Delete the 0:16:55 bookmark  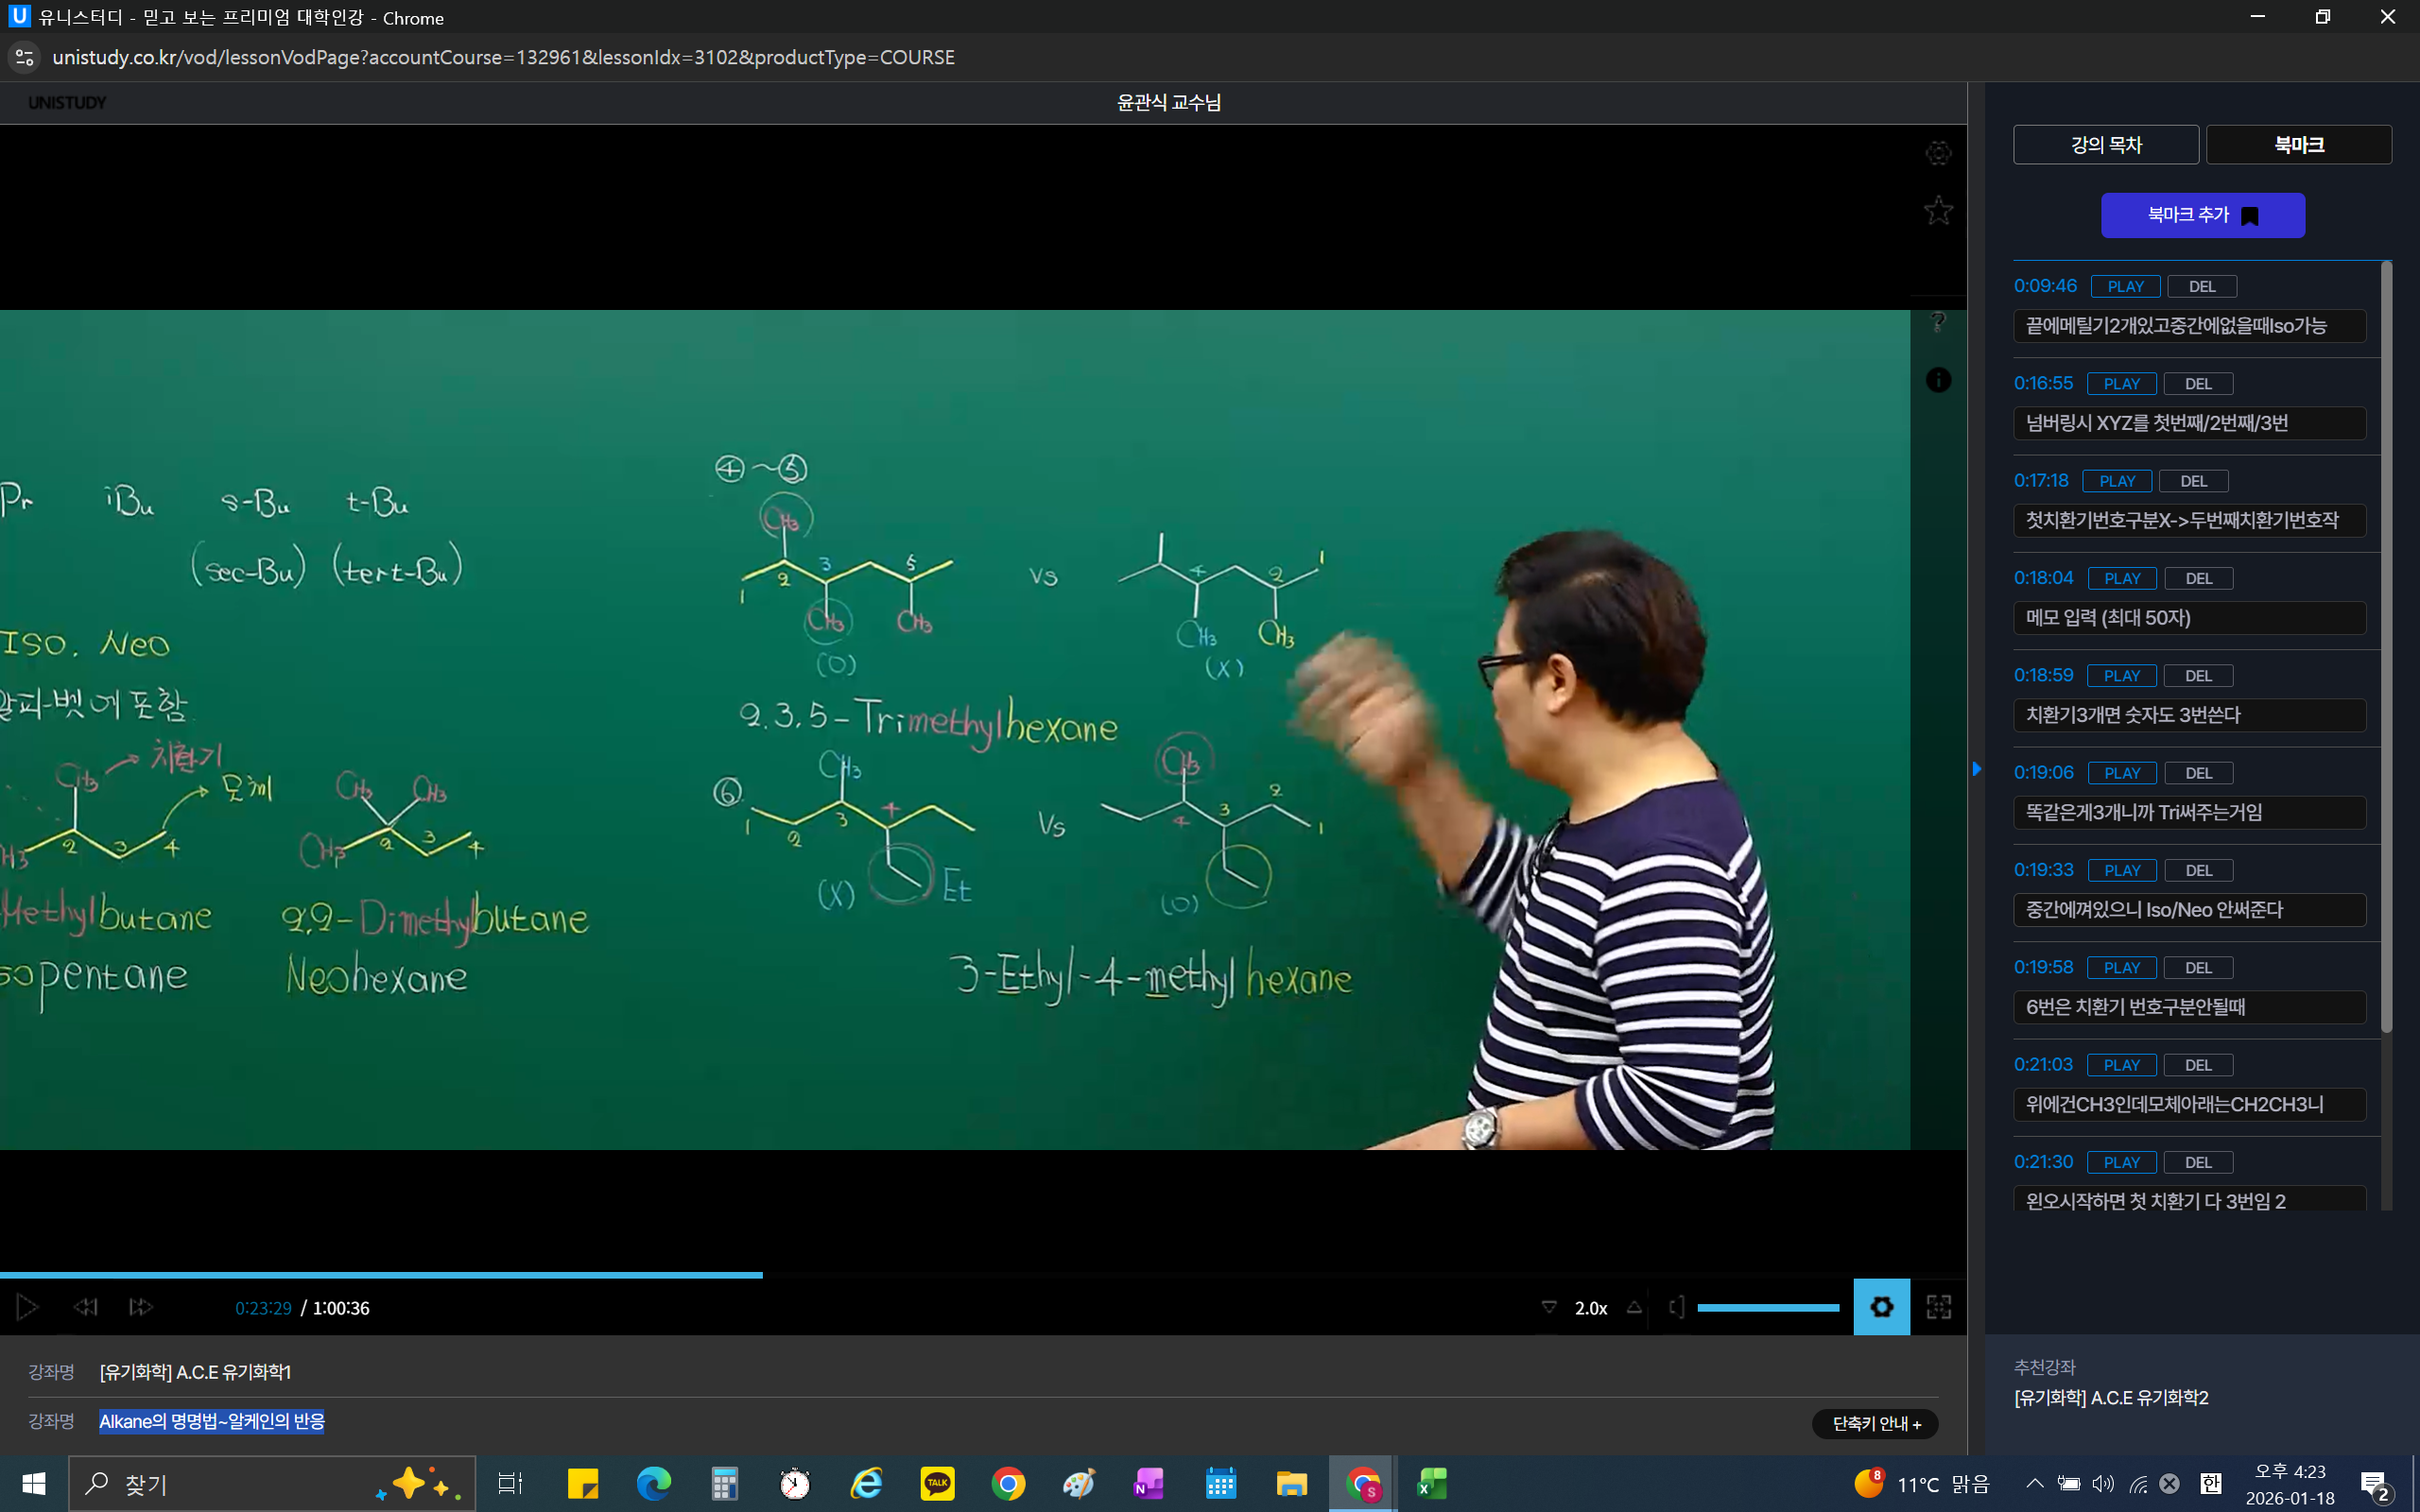point(2198,384)
